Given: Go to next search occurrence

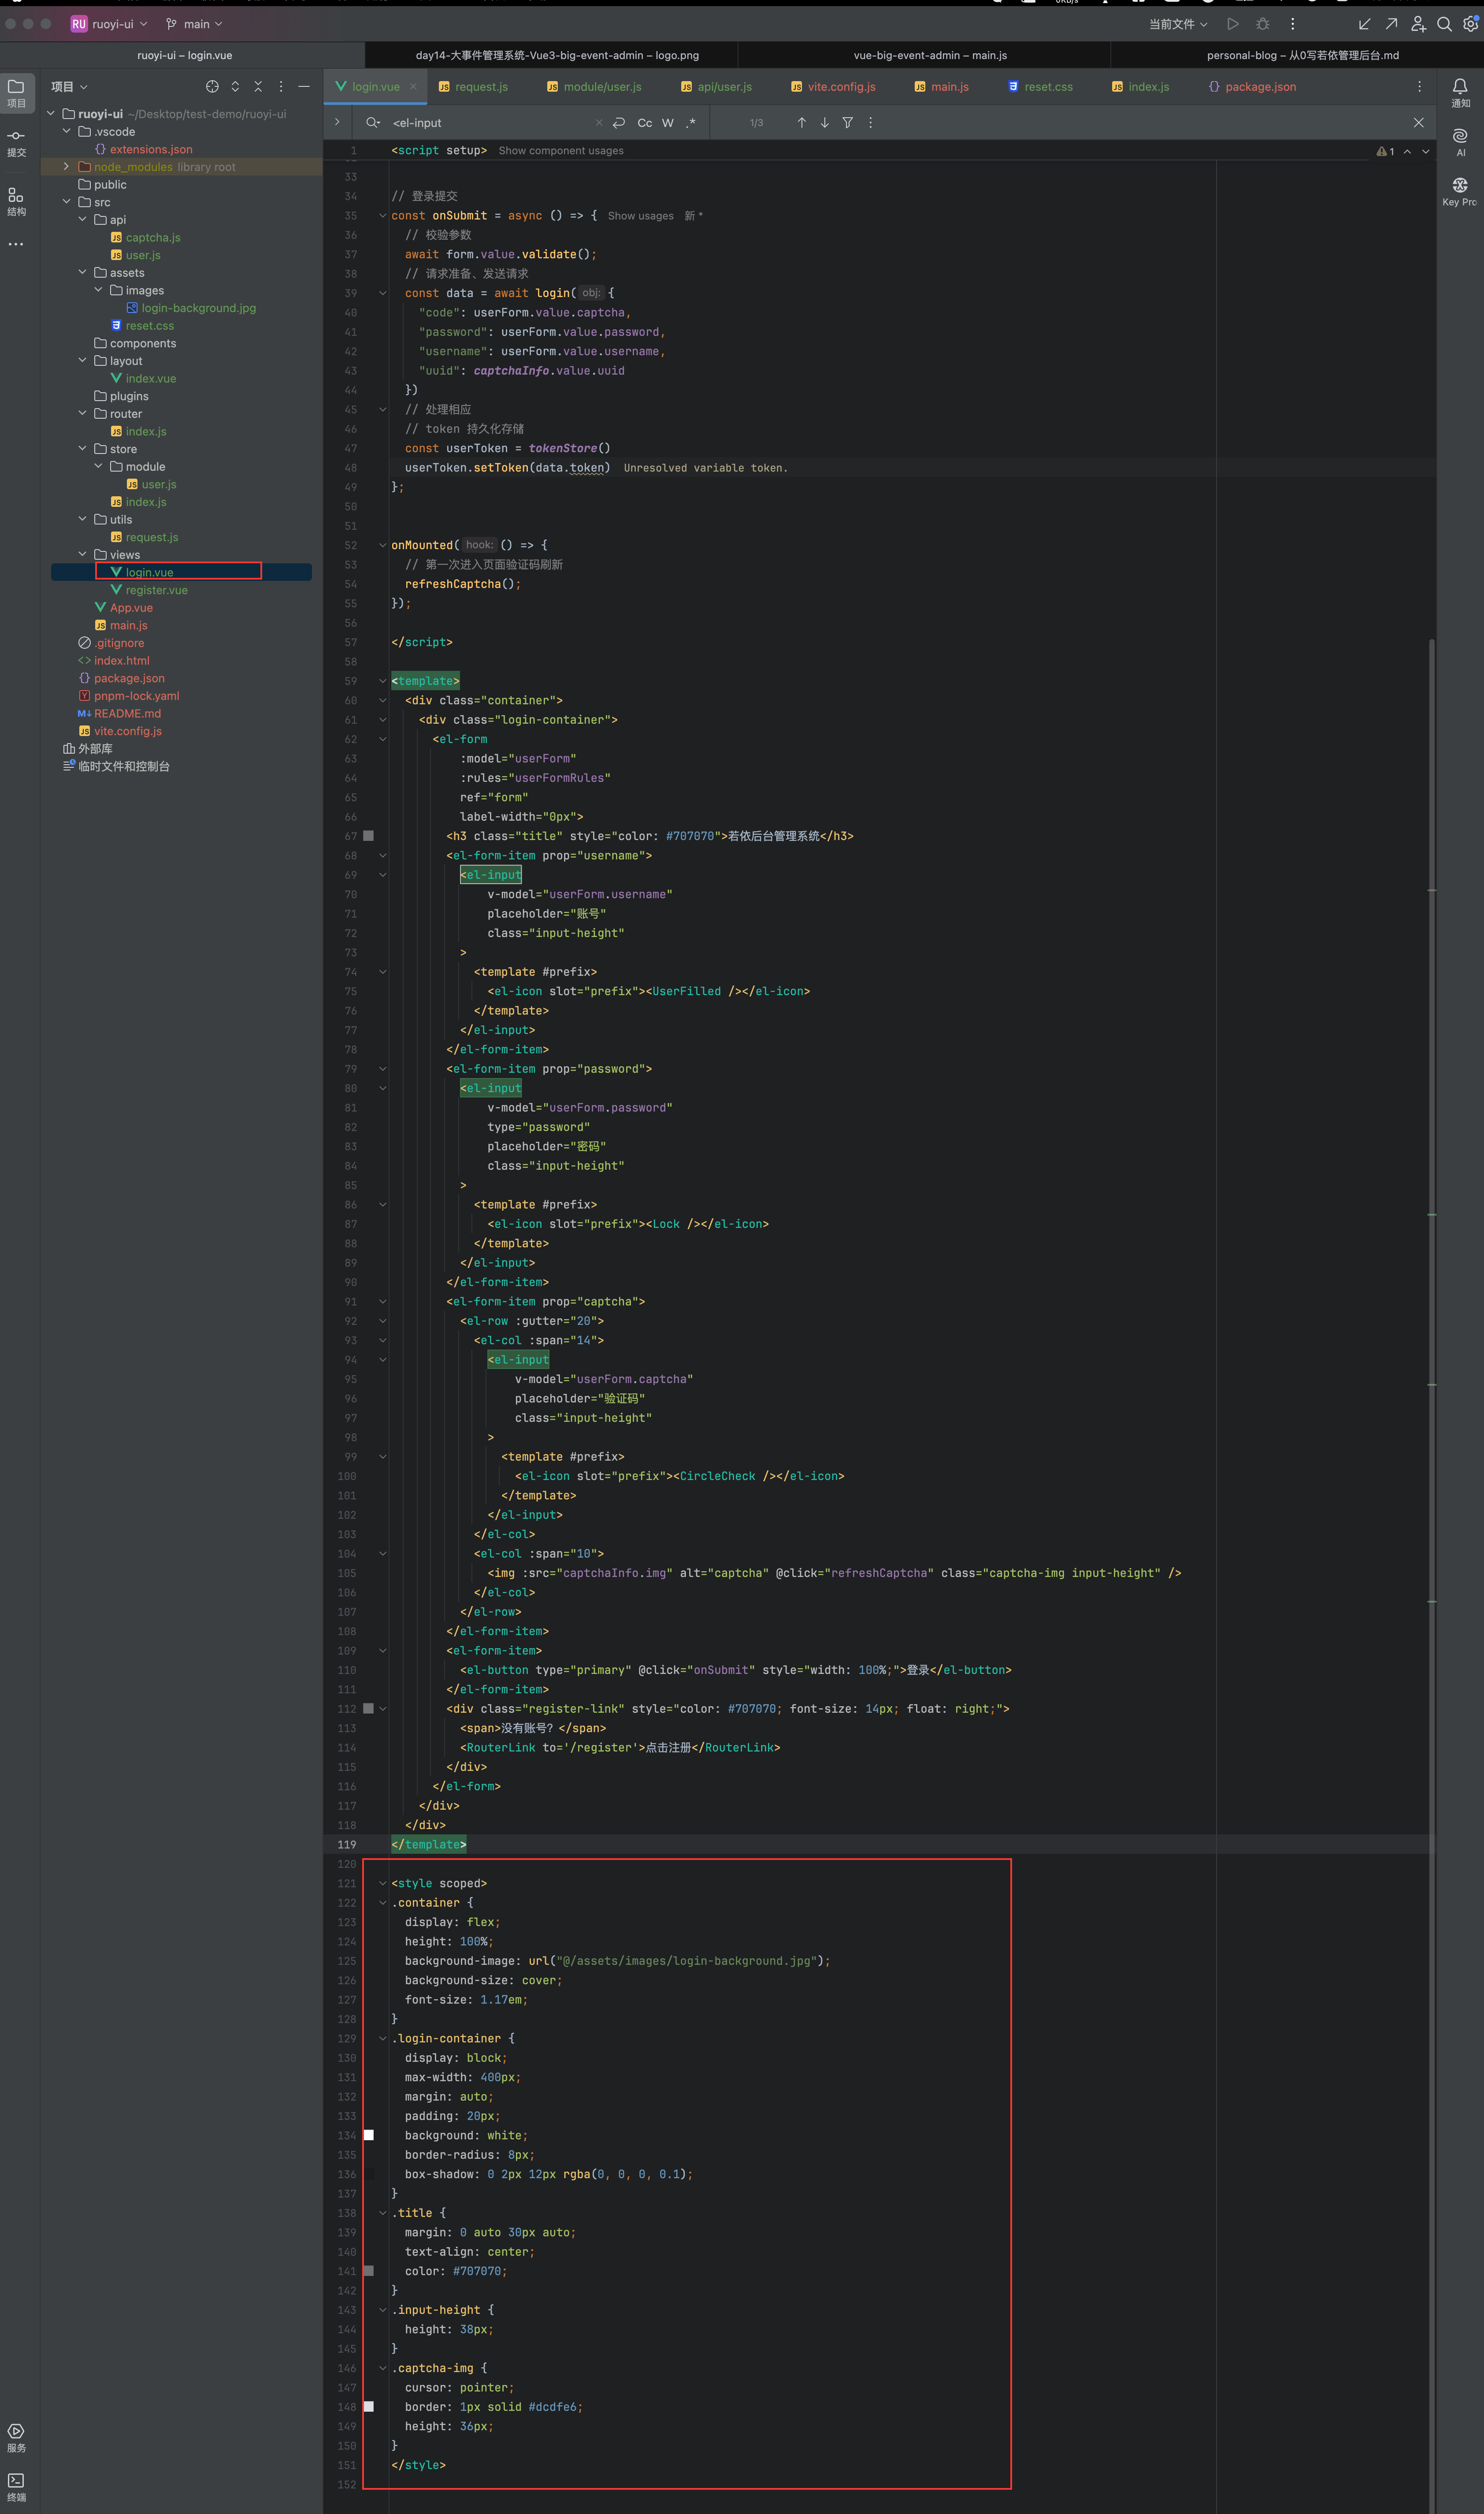Looking at the screenshot, I should [x=824, y=123].
